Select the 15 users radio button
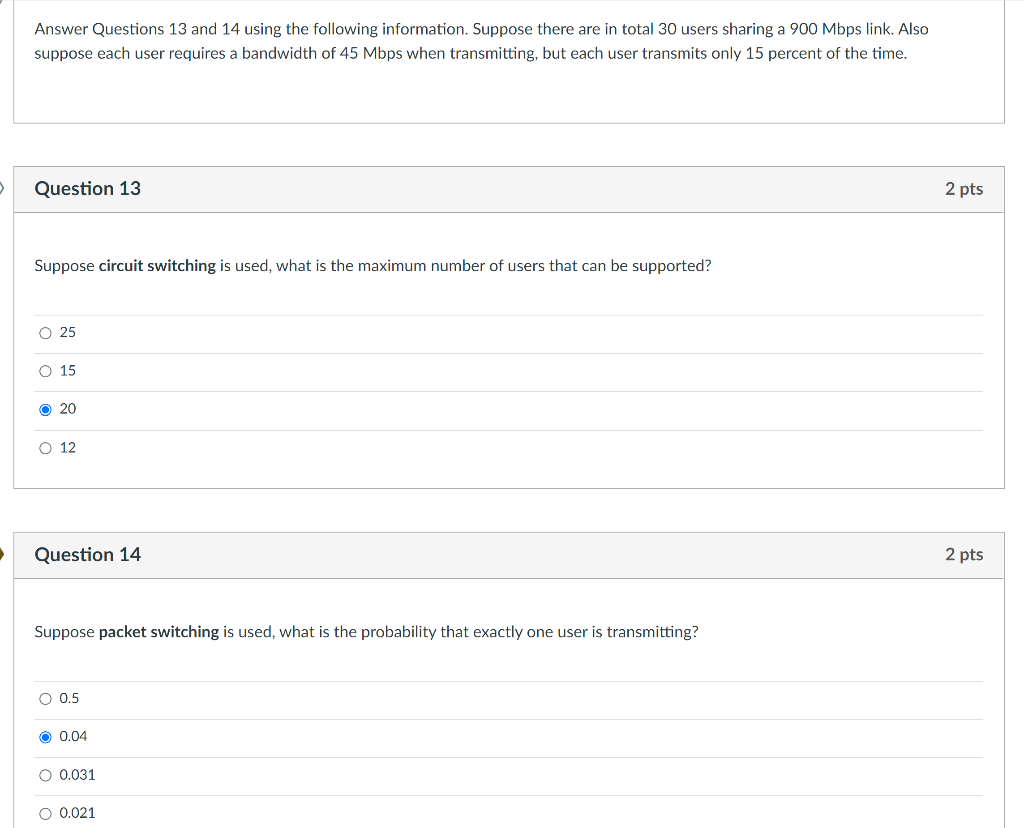This screenshot has width=1024, height=828. (45, 370)
